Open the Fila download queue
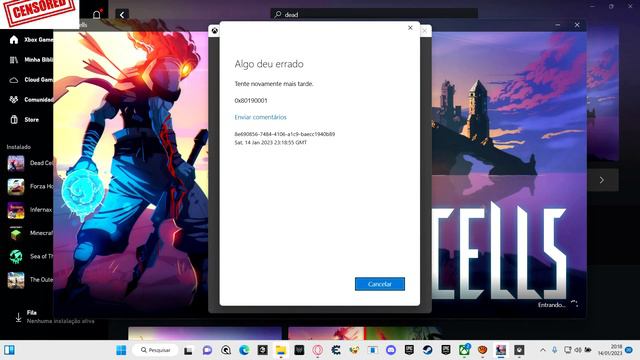 tap(55, 317)
